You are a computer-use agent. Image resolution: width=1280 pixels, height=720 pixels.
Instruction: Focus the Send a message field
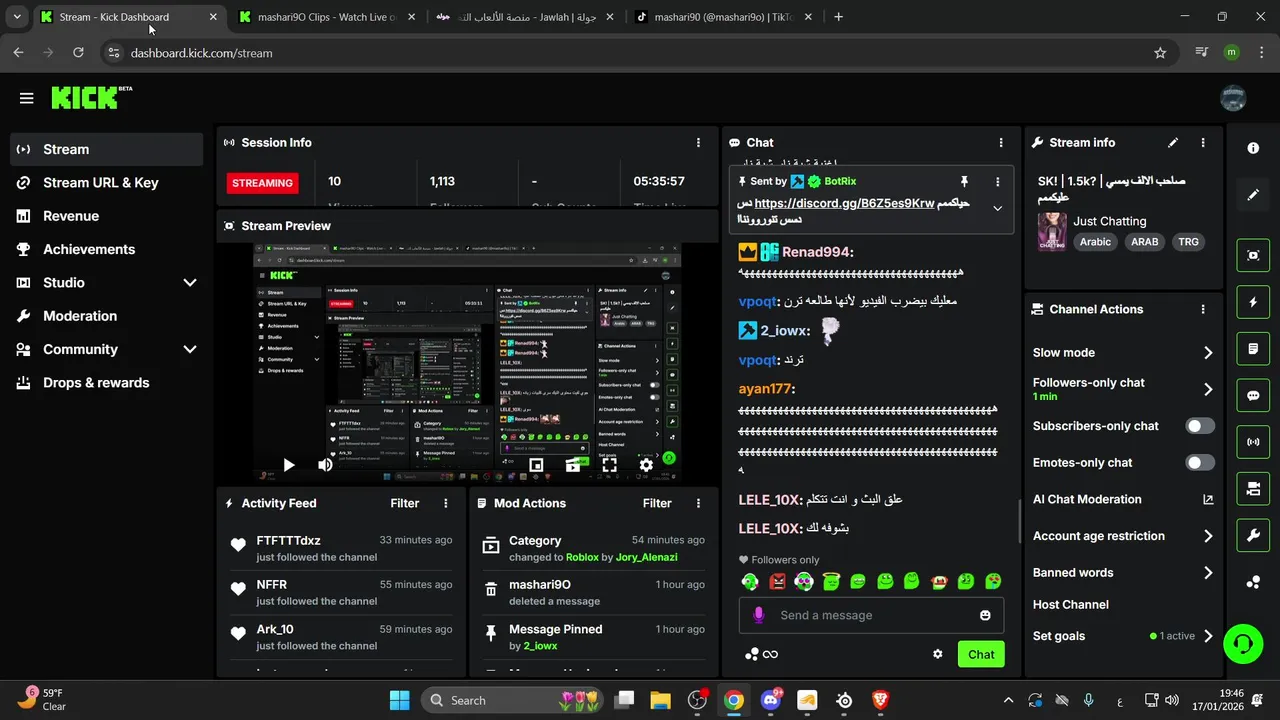[x=871, y=616]
